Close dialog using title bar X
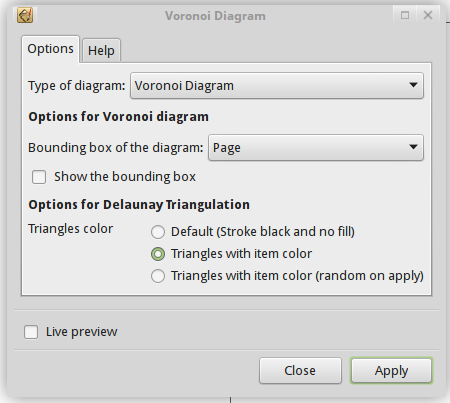 tap(428, 15)
